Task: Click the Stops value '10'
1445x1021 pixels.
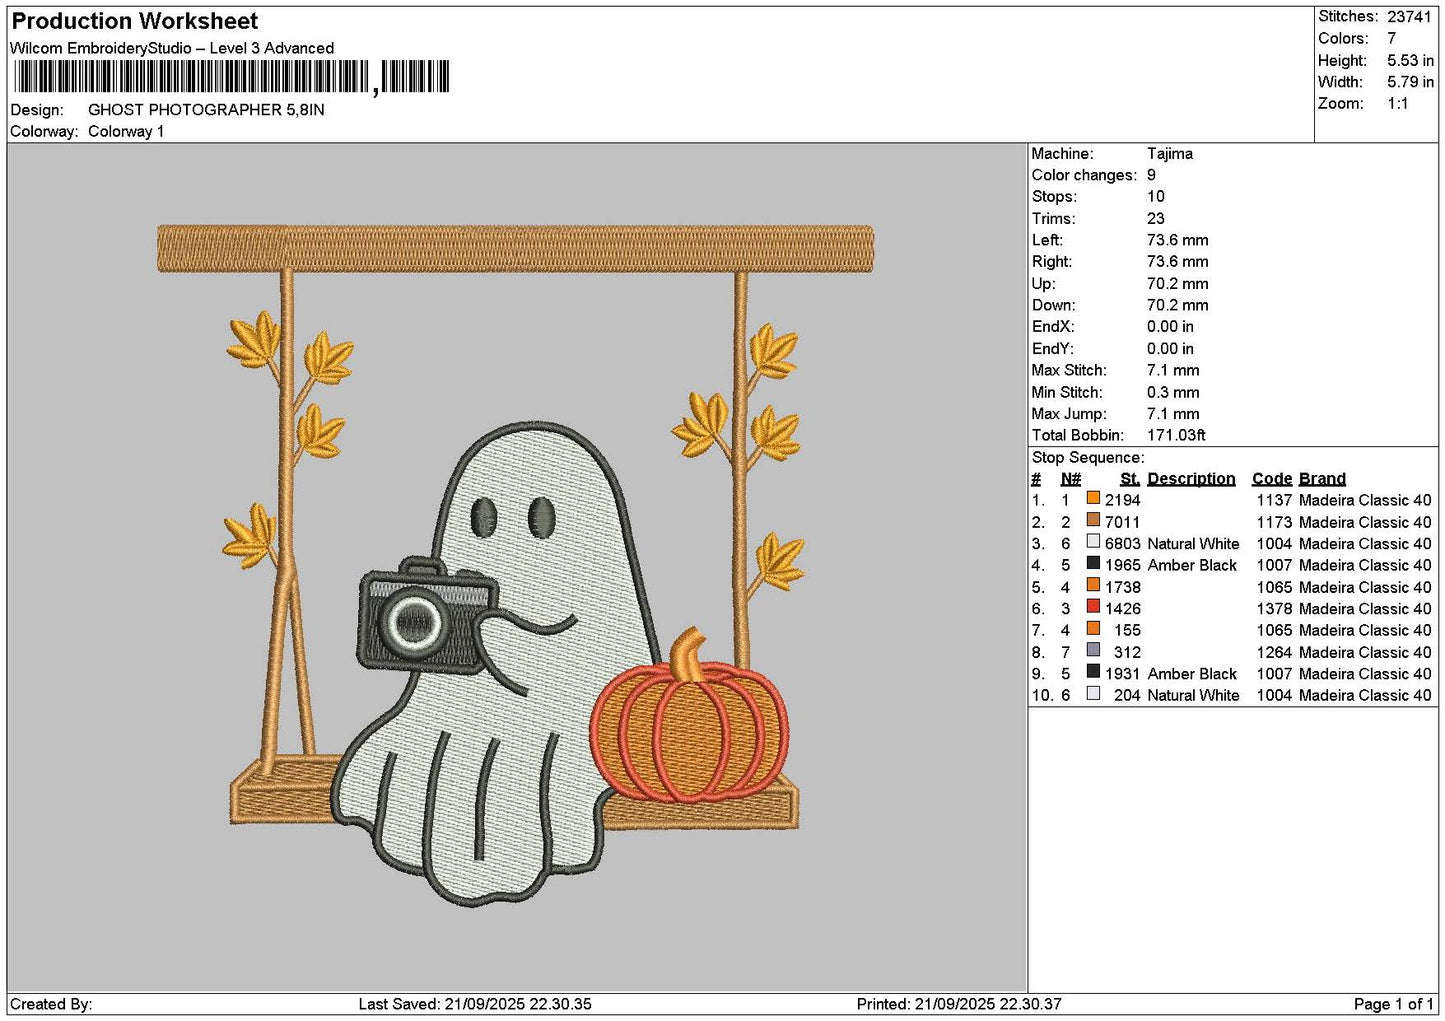Action: click(x=1156, y=197)
